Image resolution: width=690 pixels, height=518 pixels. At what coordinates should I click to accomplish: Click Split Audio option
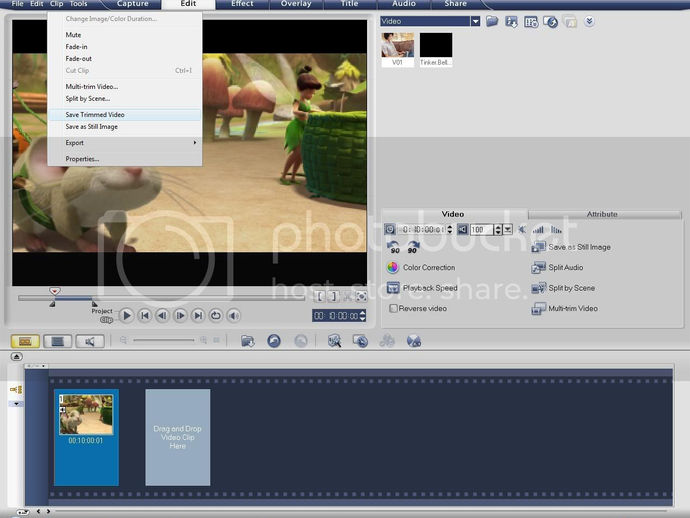click(557, 268)
